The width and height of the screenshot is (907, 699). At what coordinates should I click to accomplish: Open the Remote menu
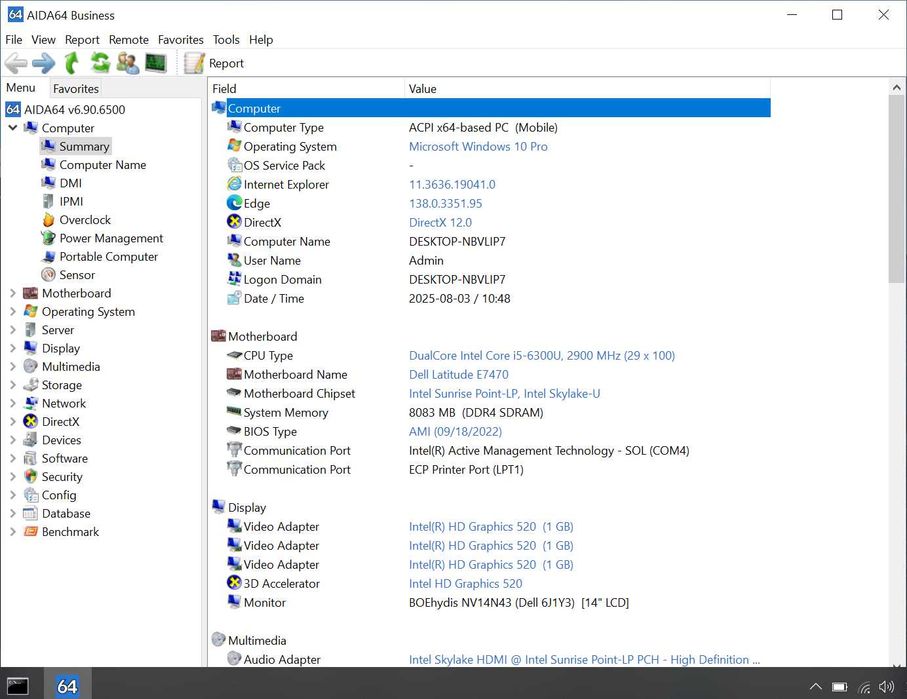pyautogui.click(x=128, y=39)
